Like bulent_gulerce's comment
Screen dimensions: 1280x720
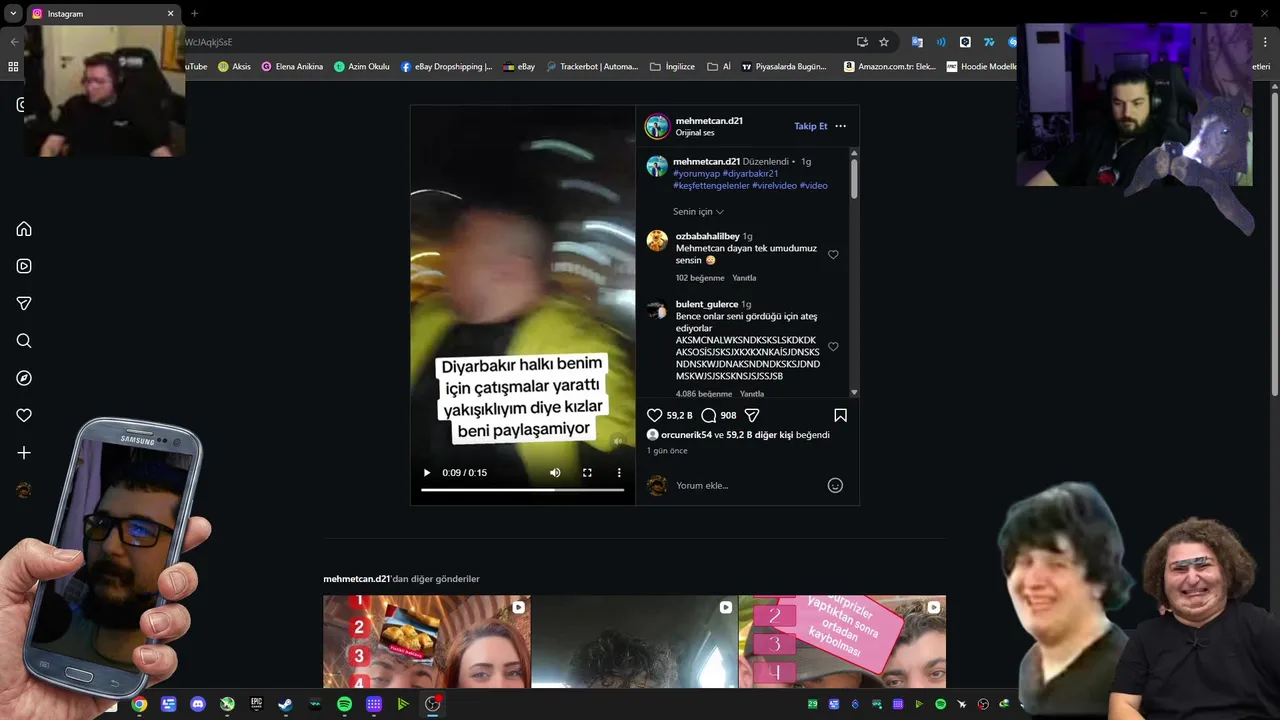(x=833, y=346)
